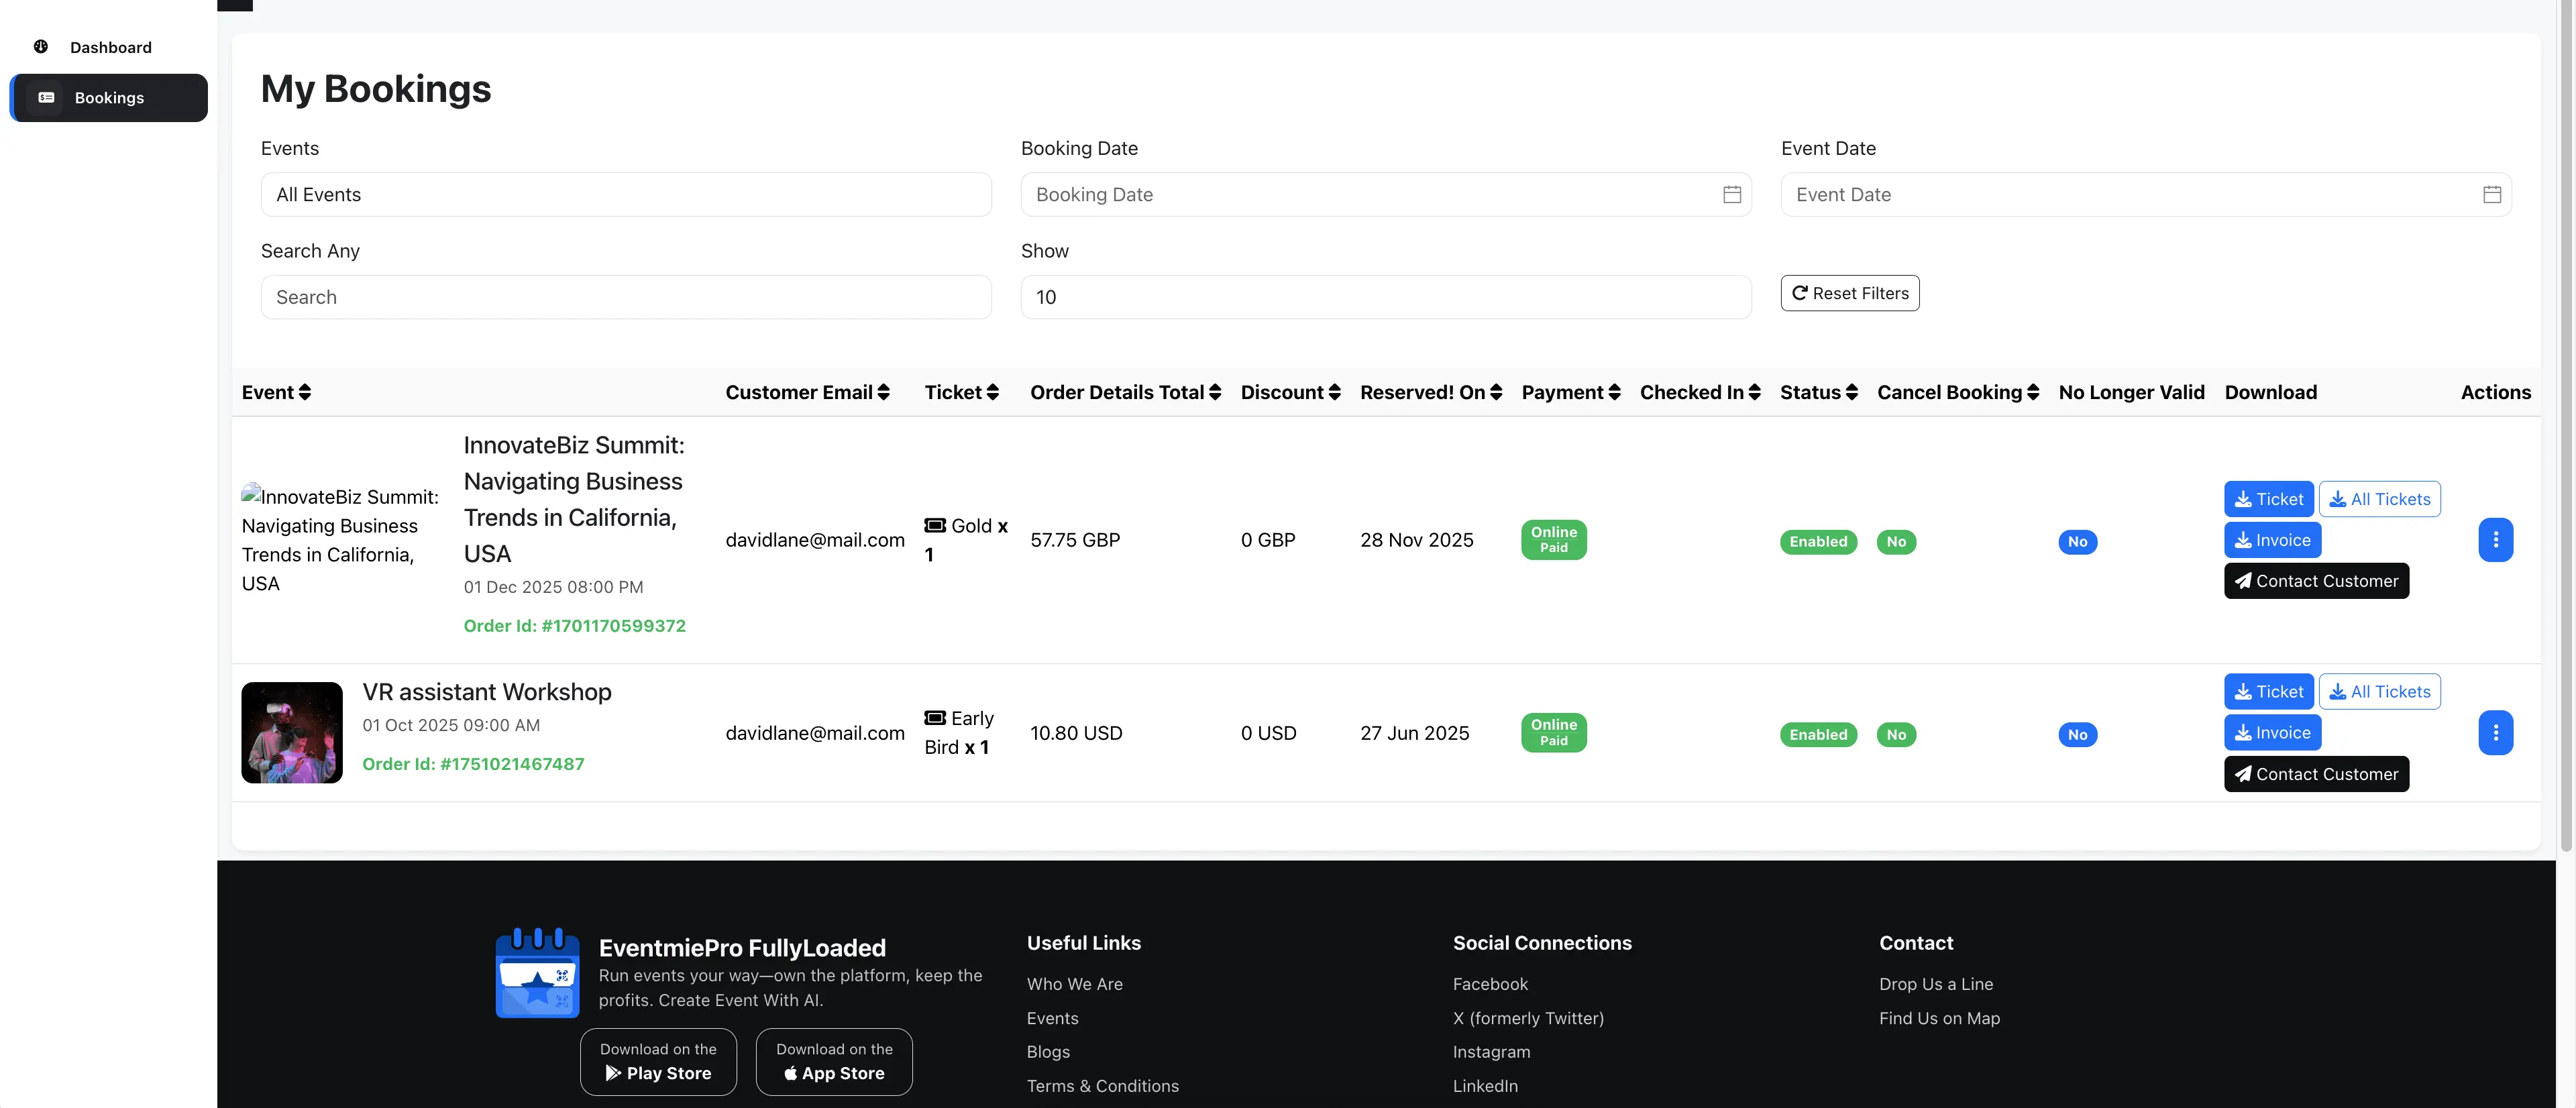Expand the Reserved! On sort control
Screen dimensions: 2576x1108
[1495, 392]
